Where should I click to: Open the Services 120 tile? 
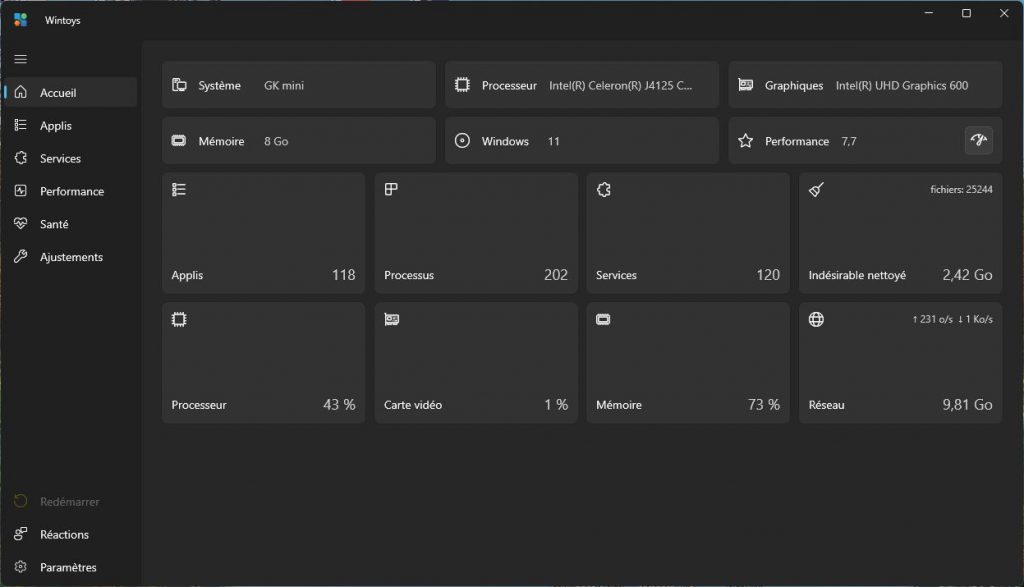pos(688,233)
